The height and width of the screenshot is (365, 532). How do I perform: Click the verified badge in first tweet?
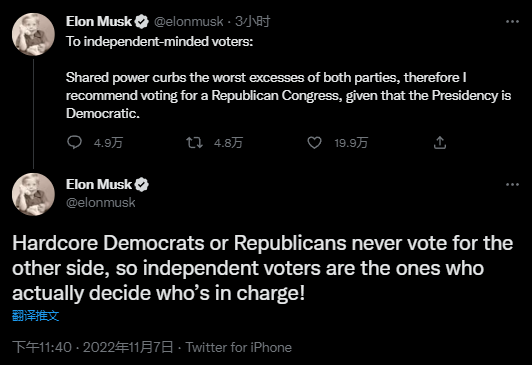click(141, 22)
